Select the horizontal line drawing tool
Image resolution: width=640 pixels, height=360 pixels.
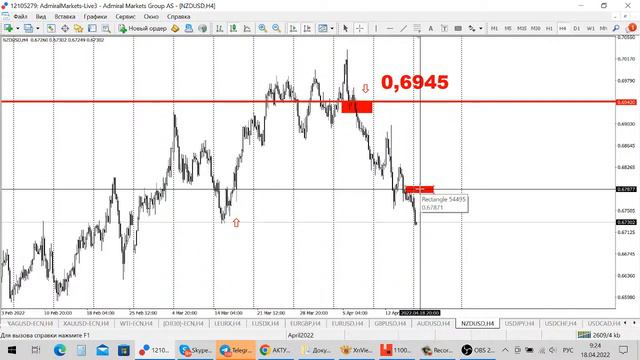point(390,28)
